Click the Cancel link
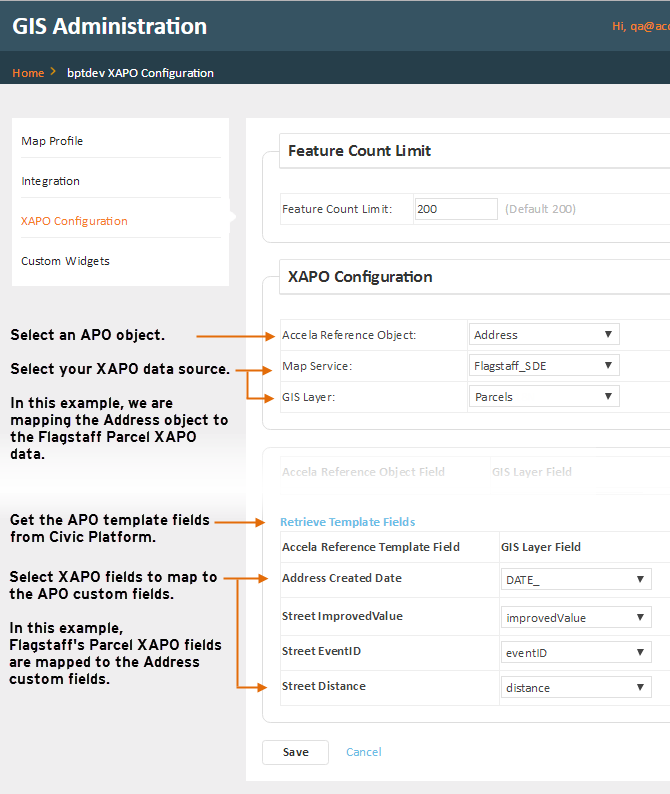670x794 pixels. [364, 752]
